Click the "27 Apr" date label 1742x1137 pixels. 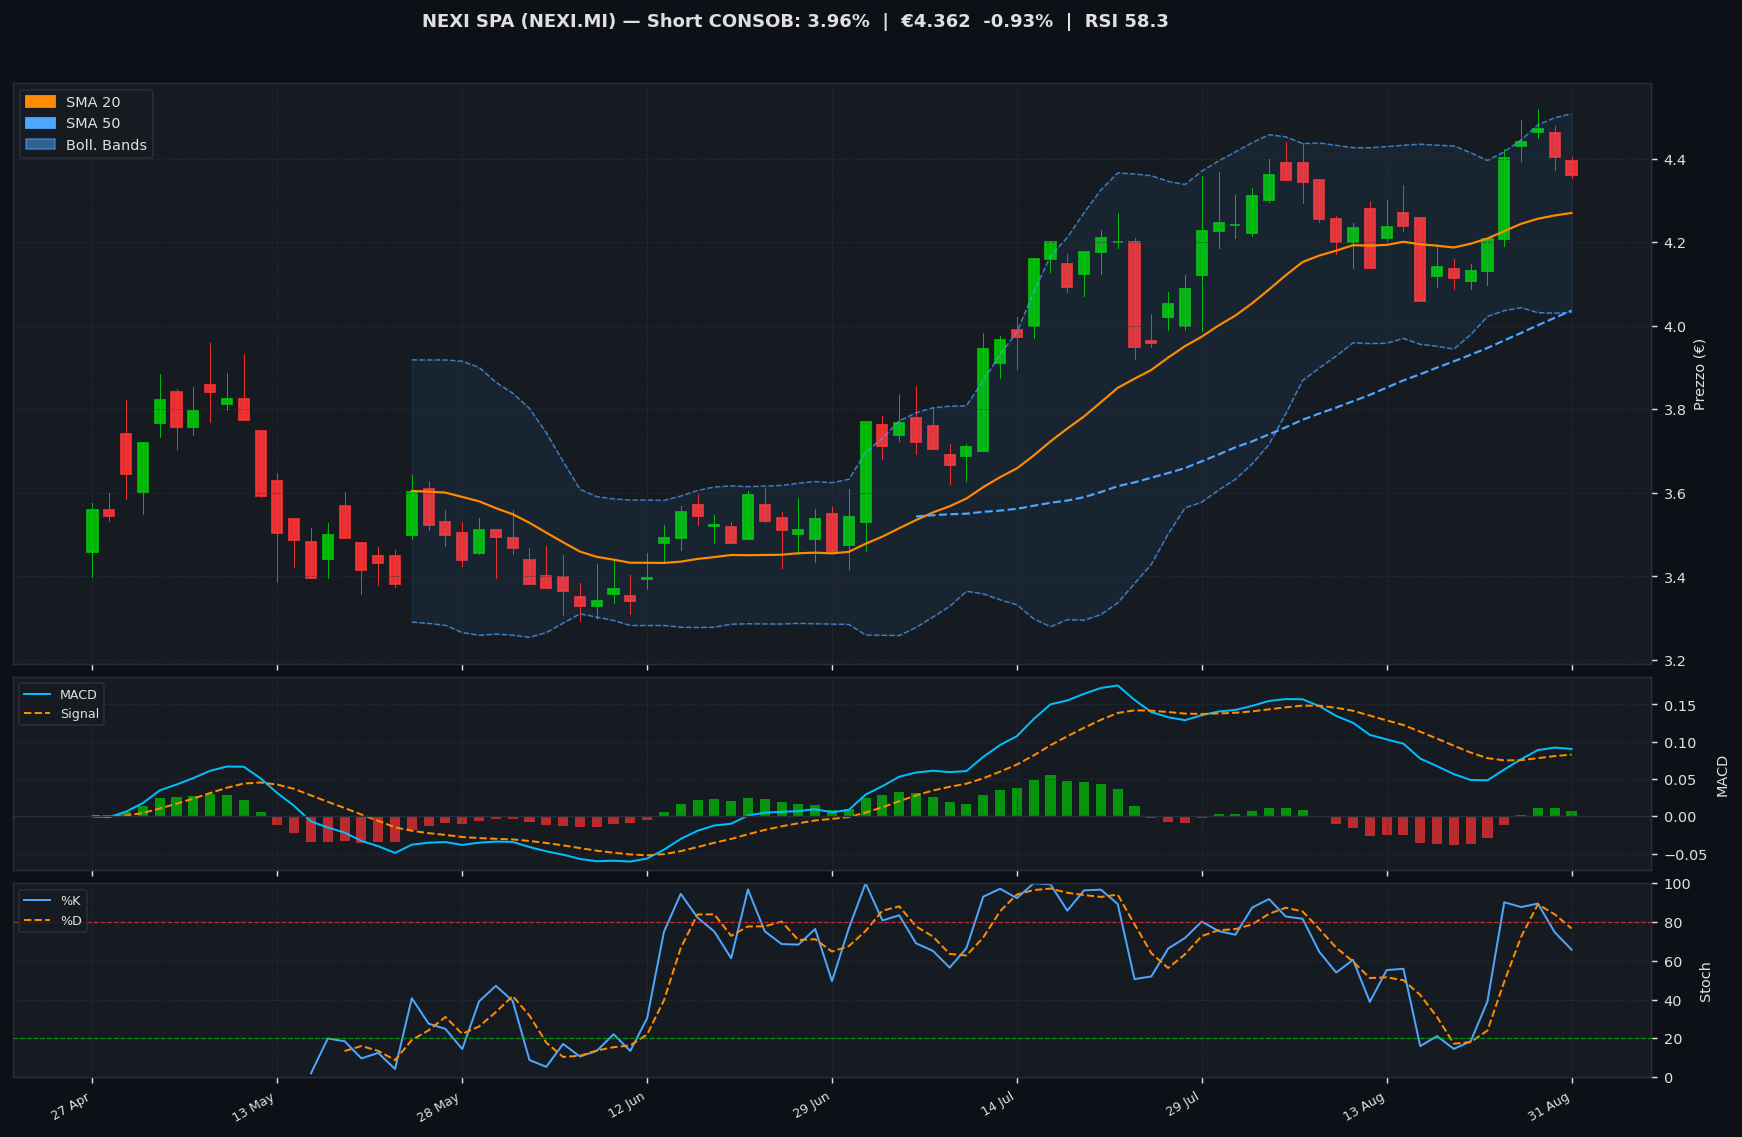[x=73, y=1106]
